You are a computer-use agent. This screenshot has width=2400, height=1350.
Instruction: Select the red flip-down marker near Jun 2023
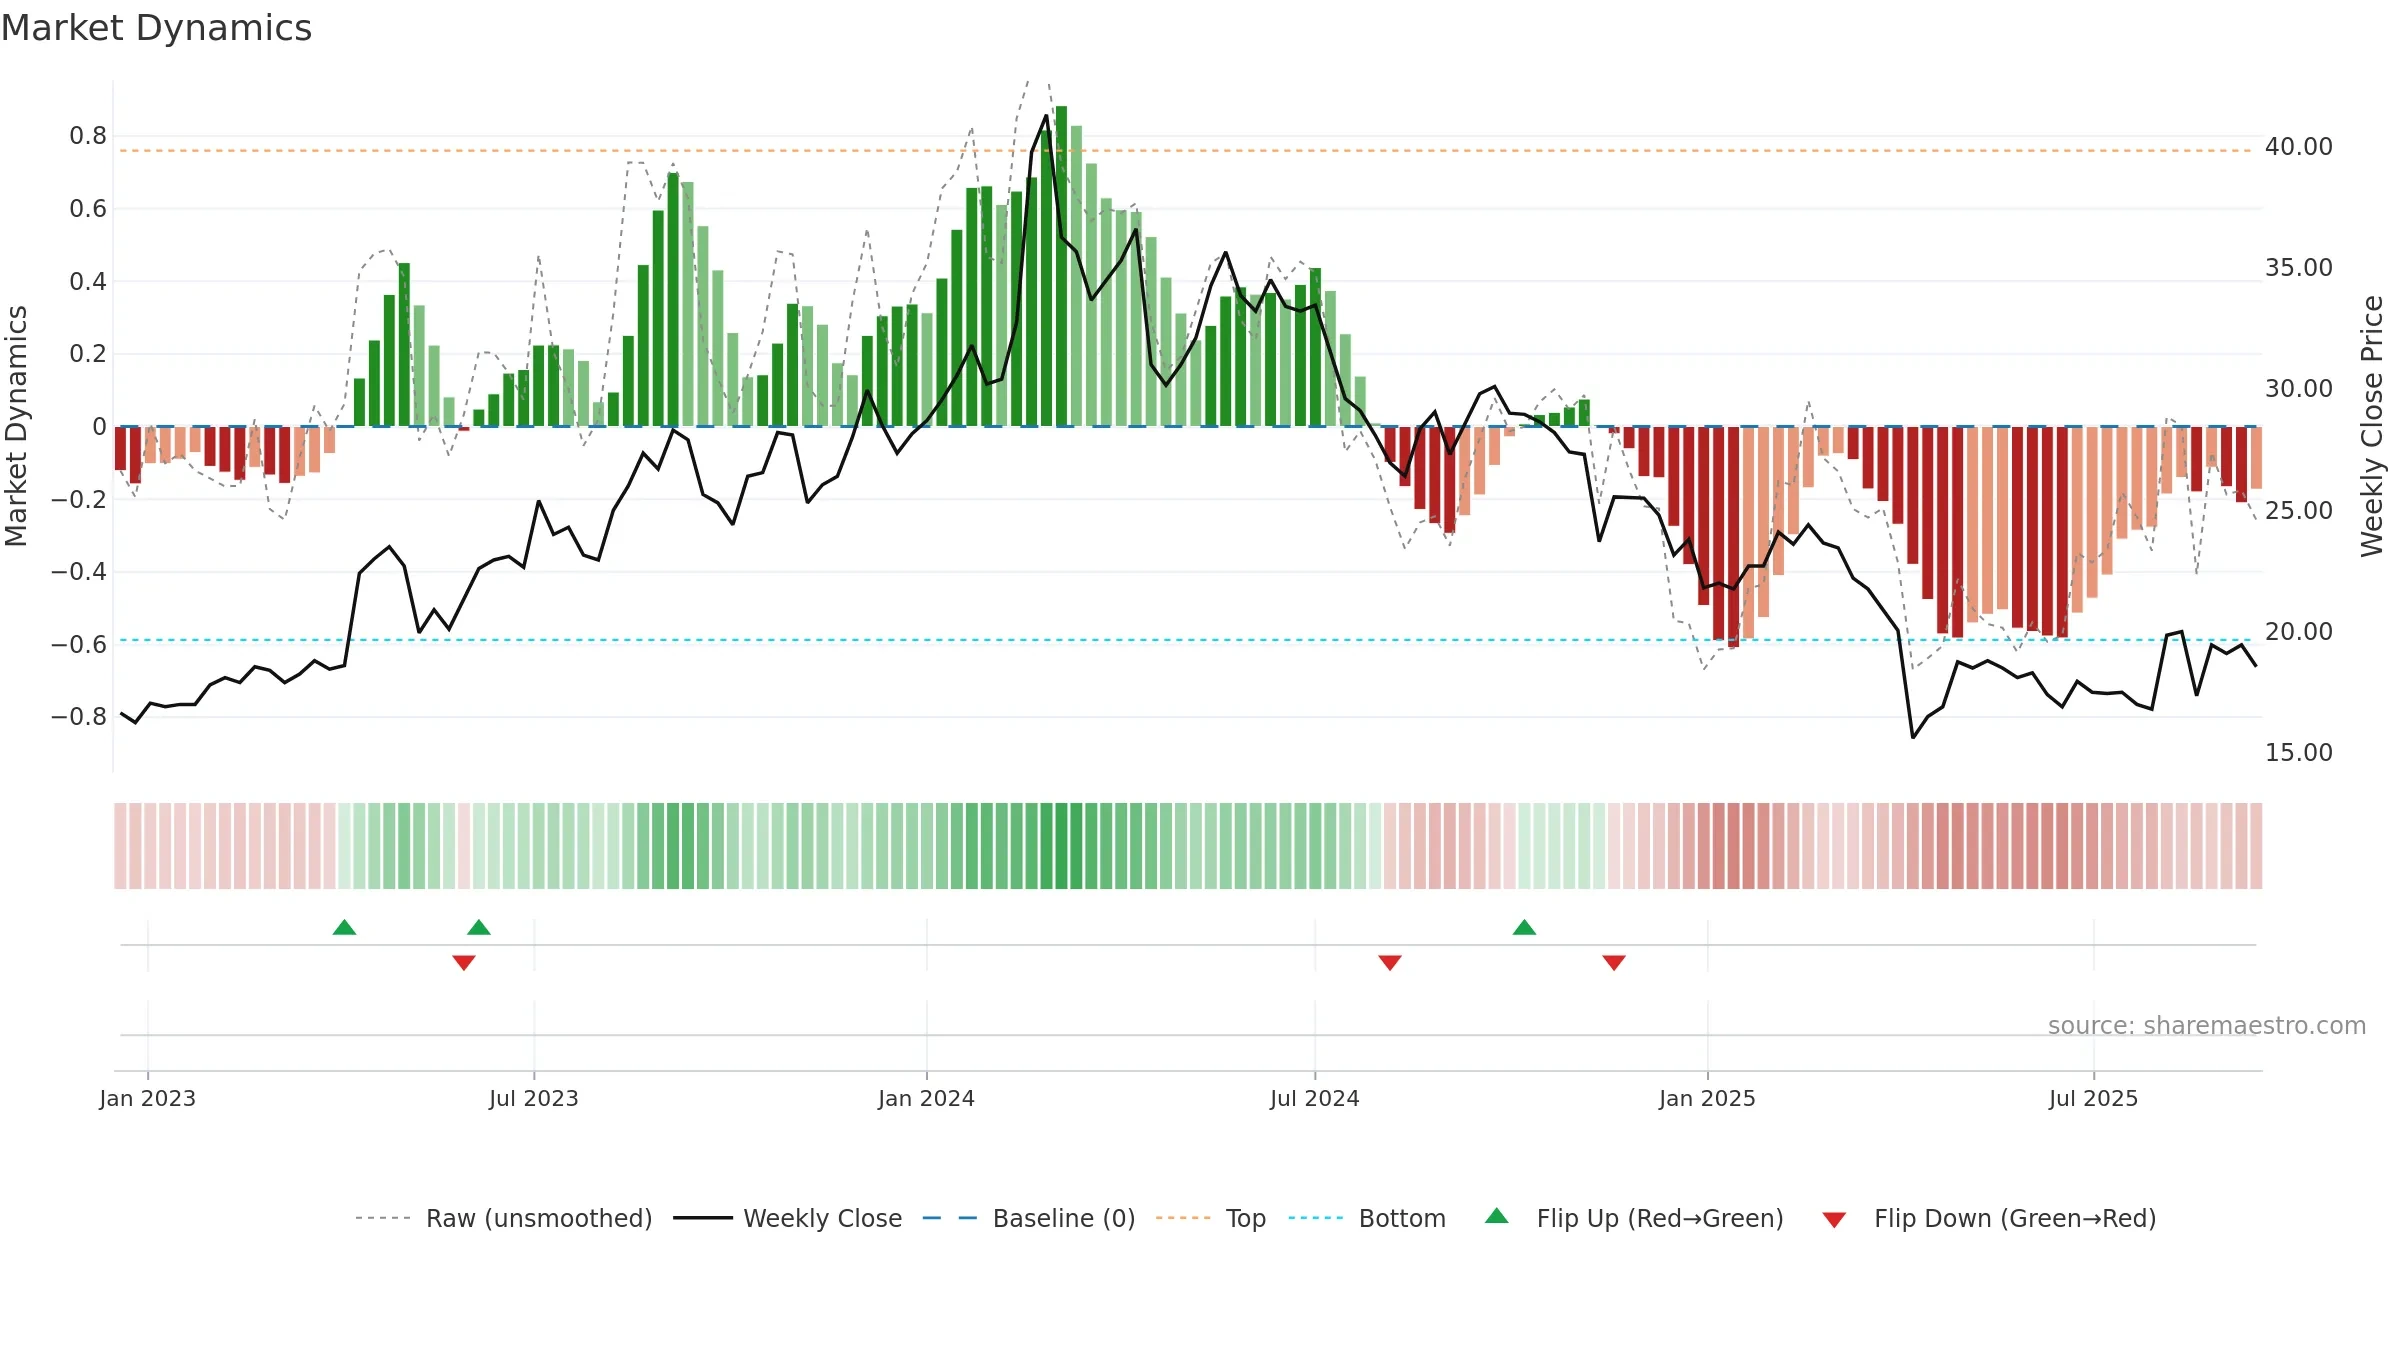(464, 962)
